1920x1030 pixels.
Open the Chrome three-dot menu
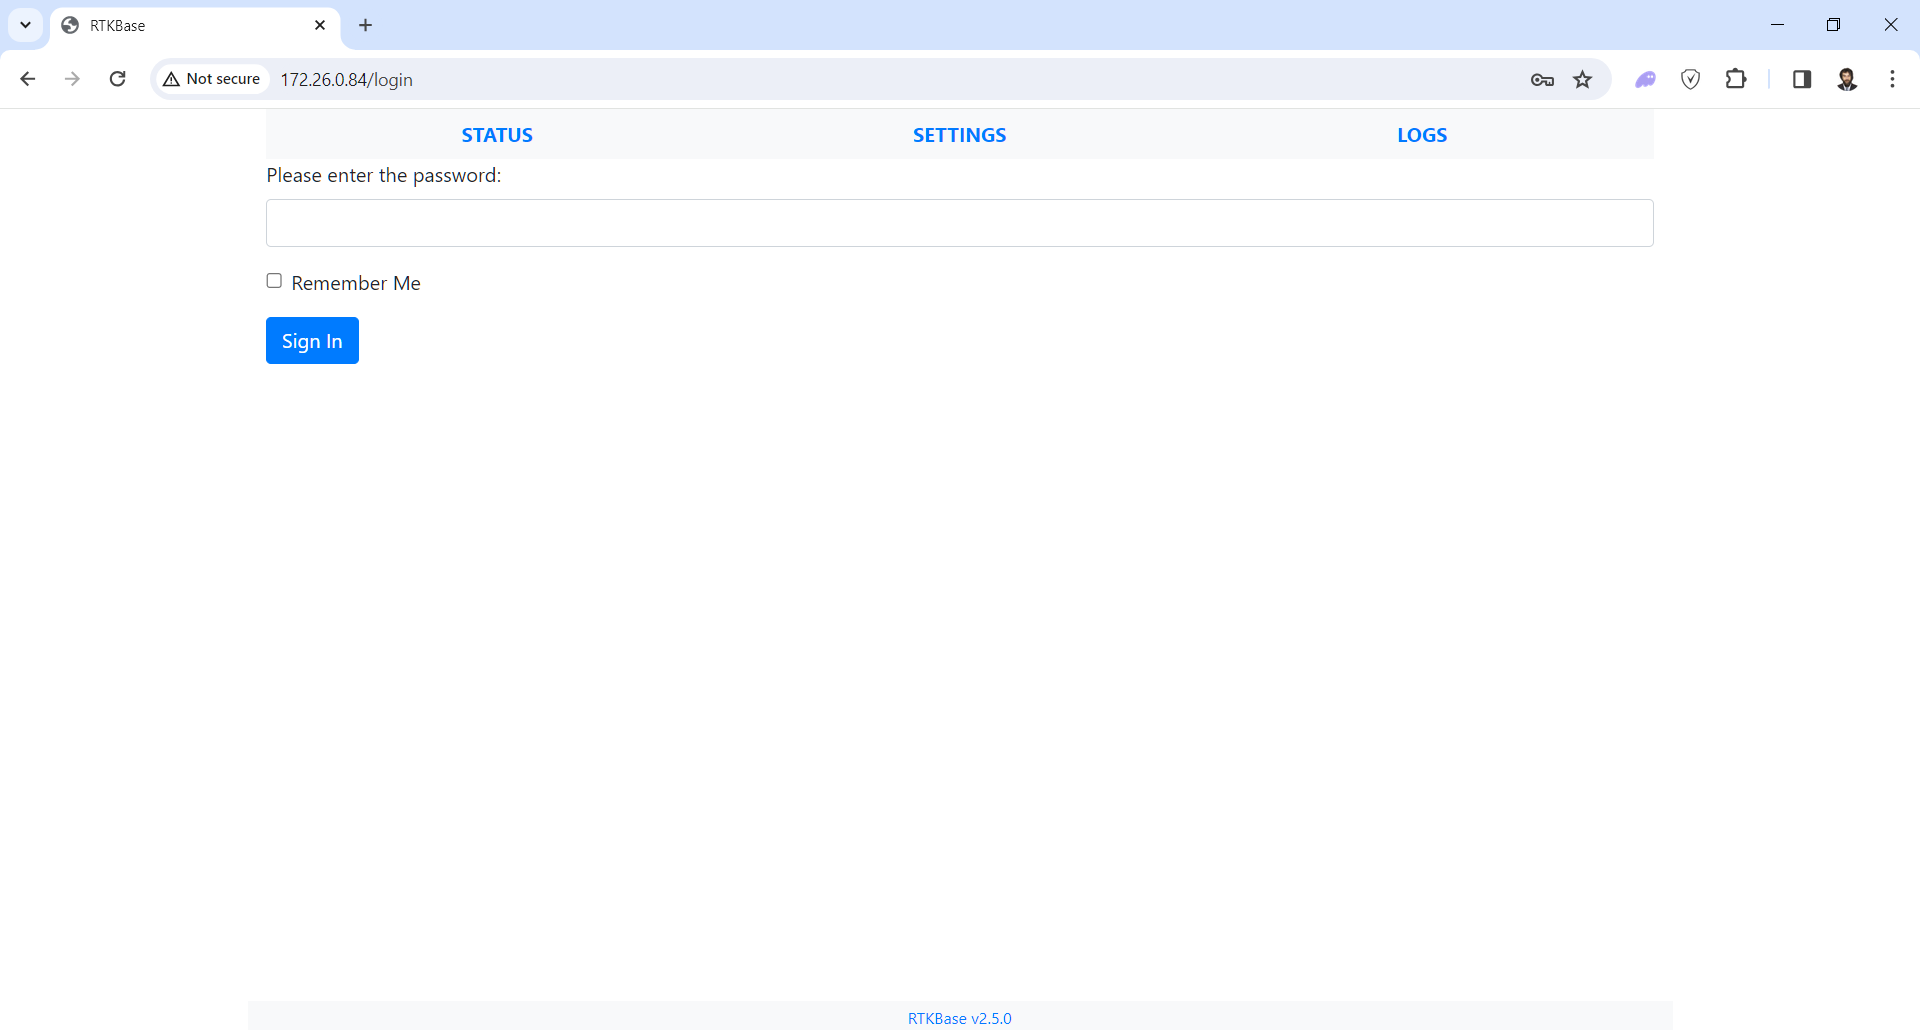pyautogui.click(x=1892, y=79)
